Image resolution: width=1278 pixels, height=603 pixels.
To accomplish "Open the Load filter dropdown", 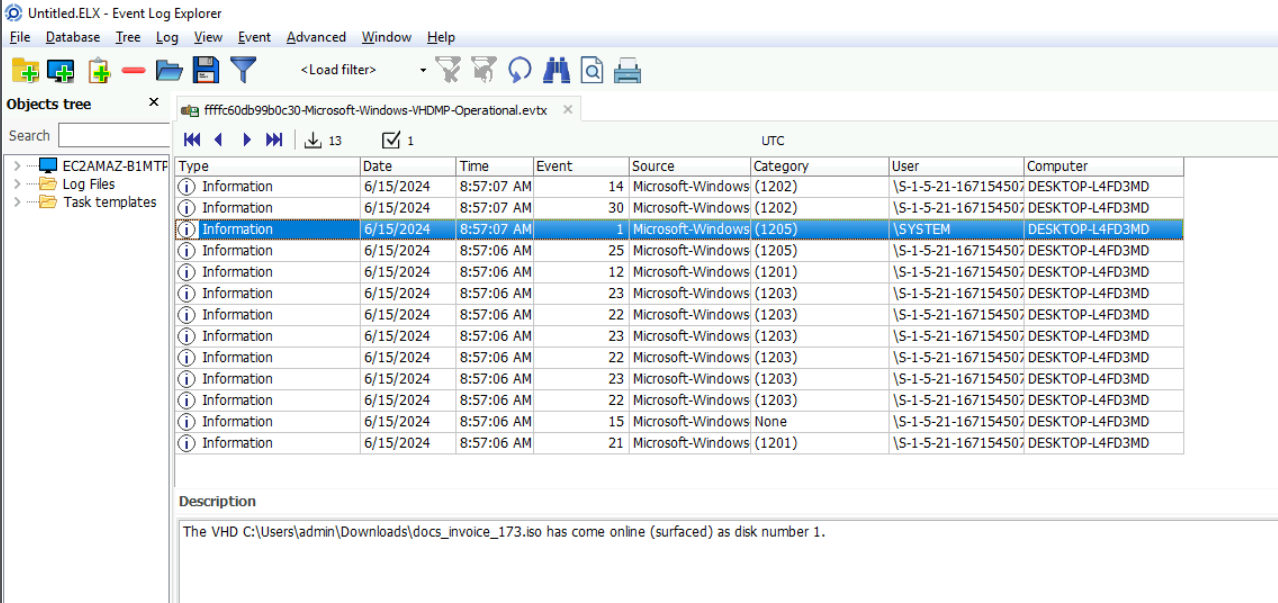I will click(423, 70).
